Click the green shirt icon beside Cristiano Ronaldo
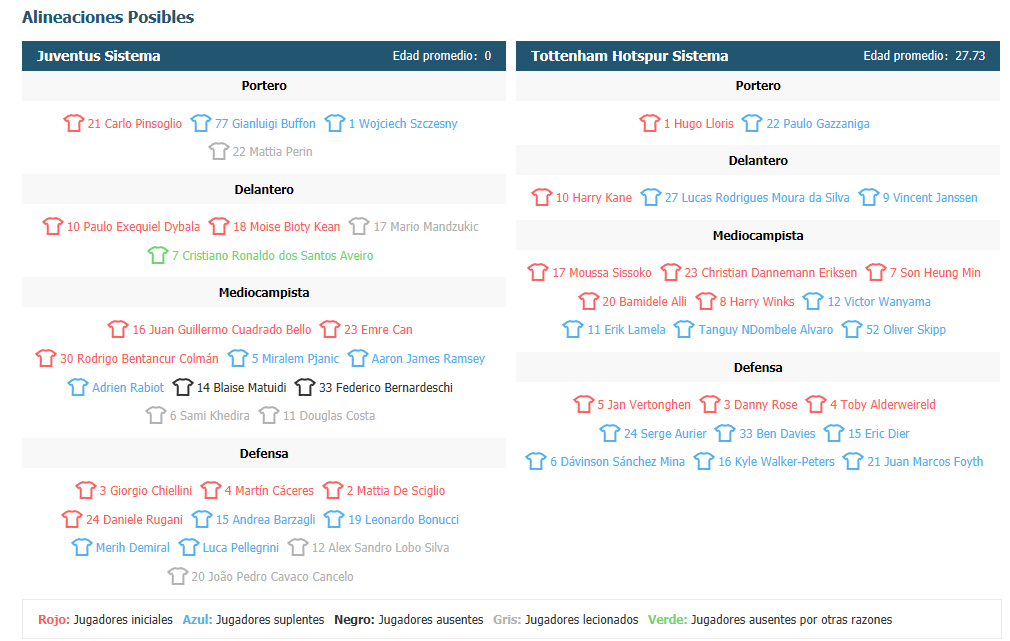 point(158,255)
